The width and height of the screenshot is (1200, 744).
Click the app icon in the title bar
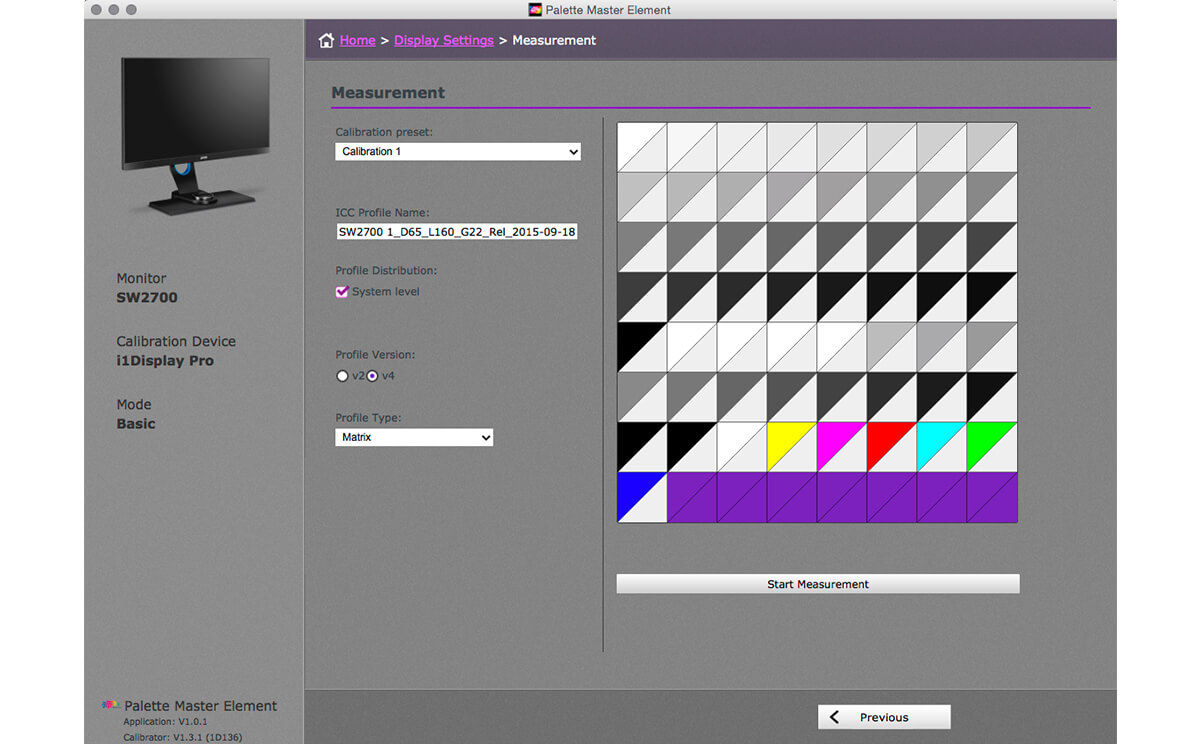pos(535,10)
